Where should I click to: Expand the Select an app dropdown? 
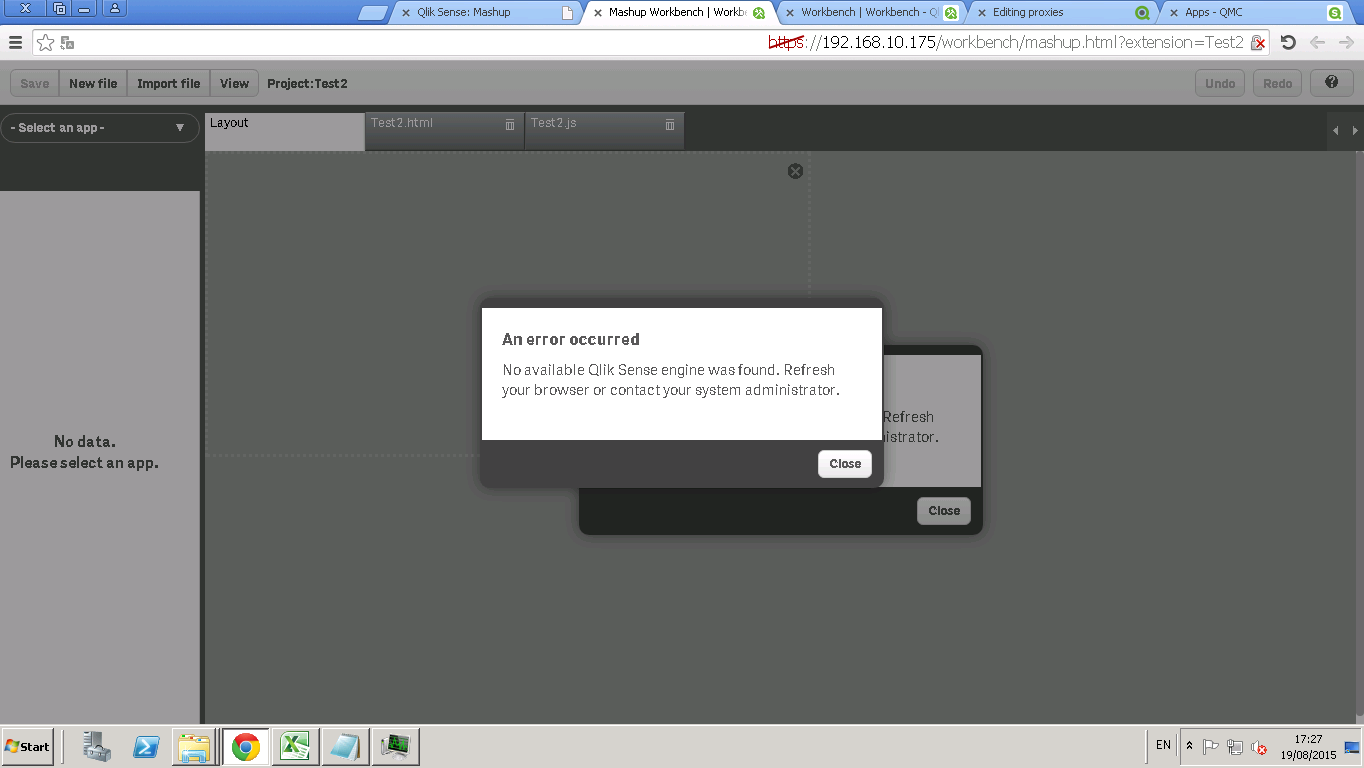pyautogui.click(x=100, y=127)
